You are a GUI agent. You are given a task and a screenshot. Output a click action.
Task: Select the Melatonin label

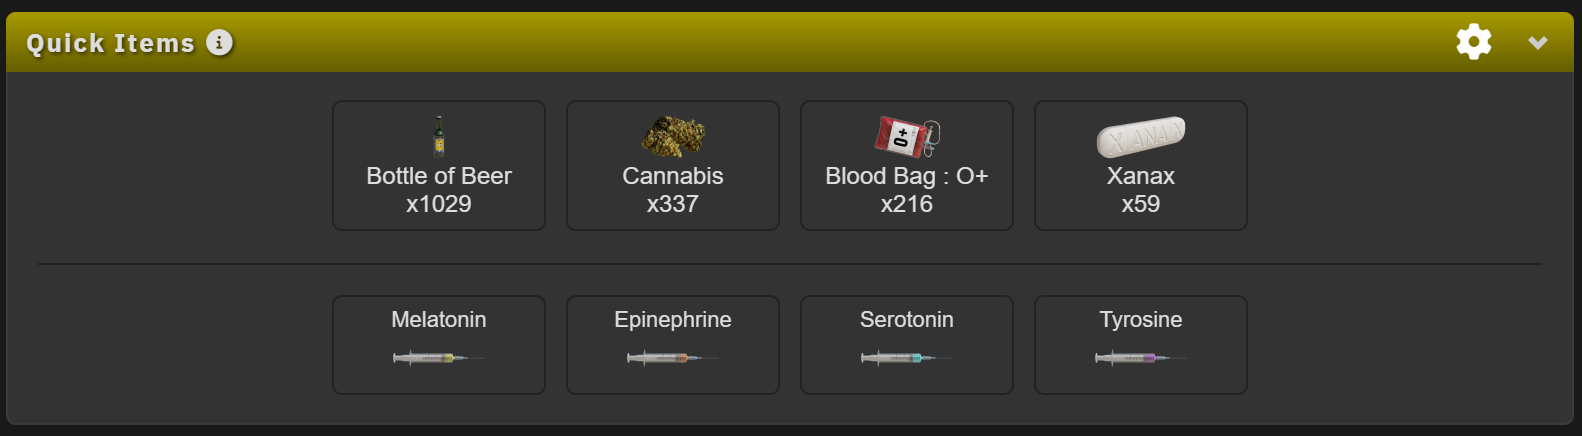[439, 320]
